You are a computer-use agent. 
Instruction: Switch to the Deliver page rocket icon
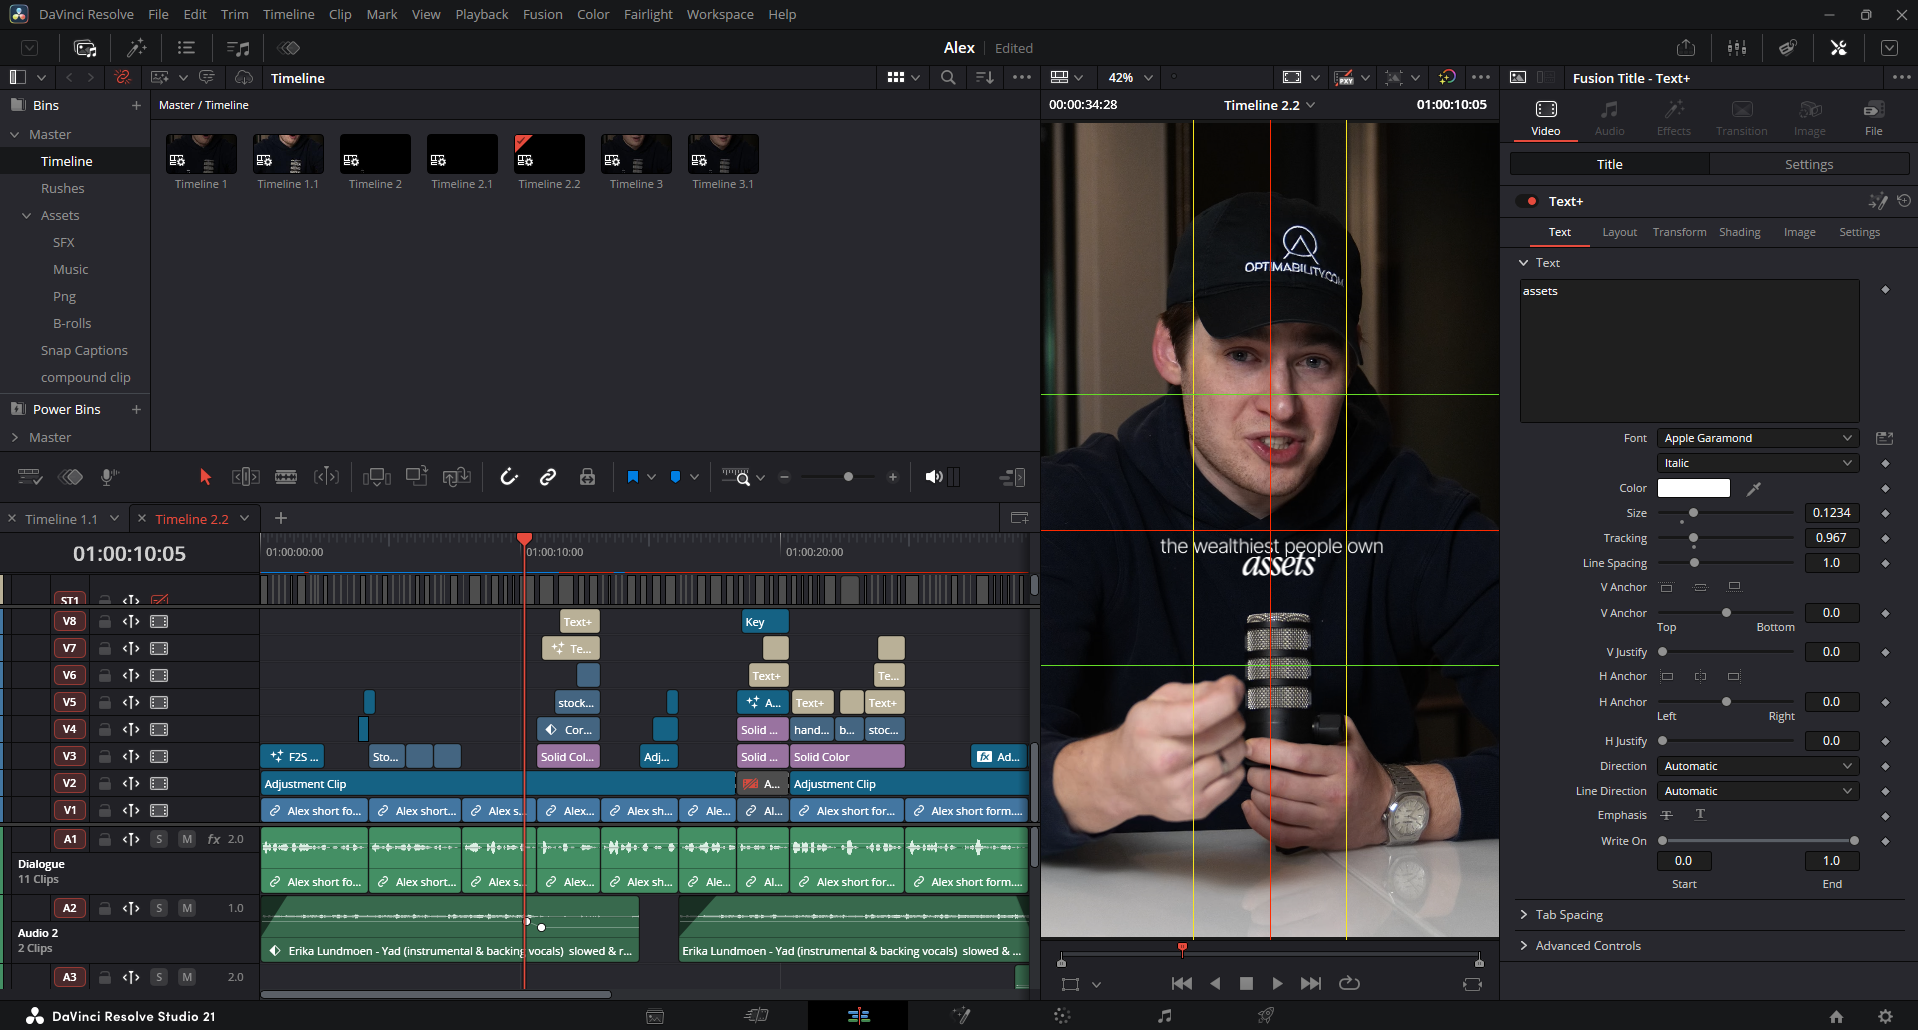click(1266, 1016)
